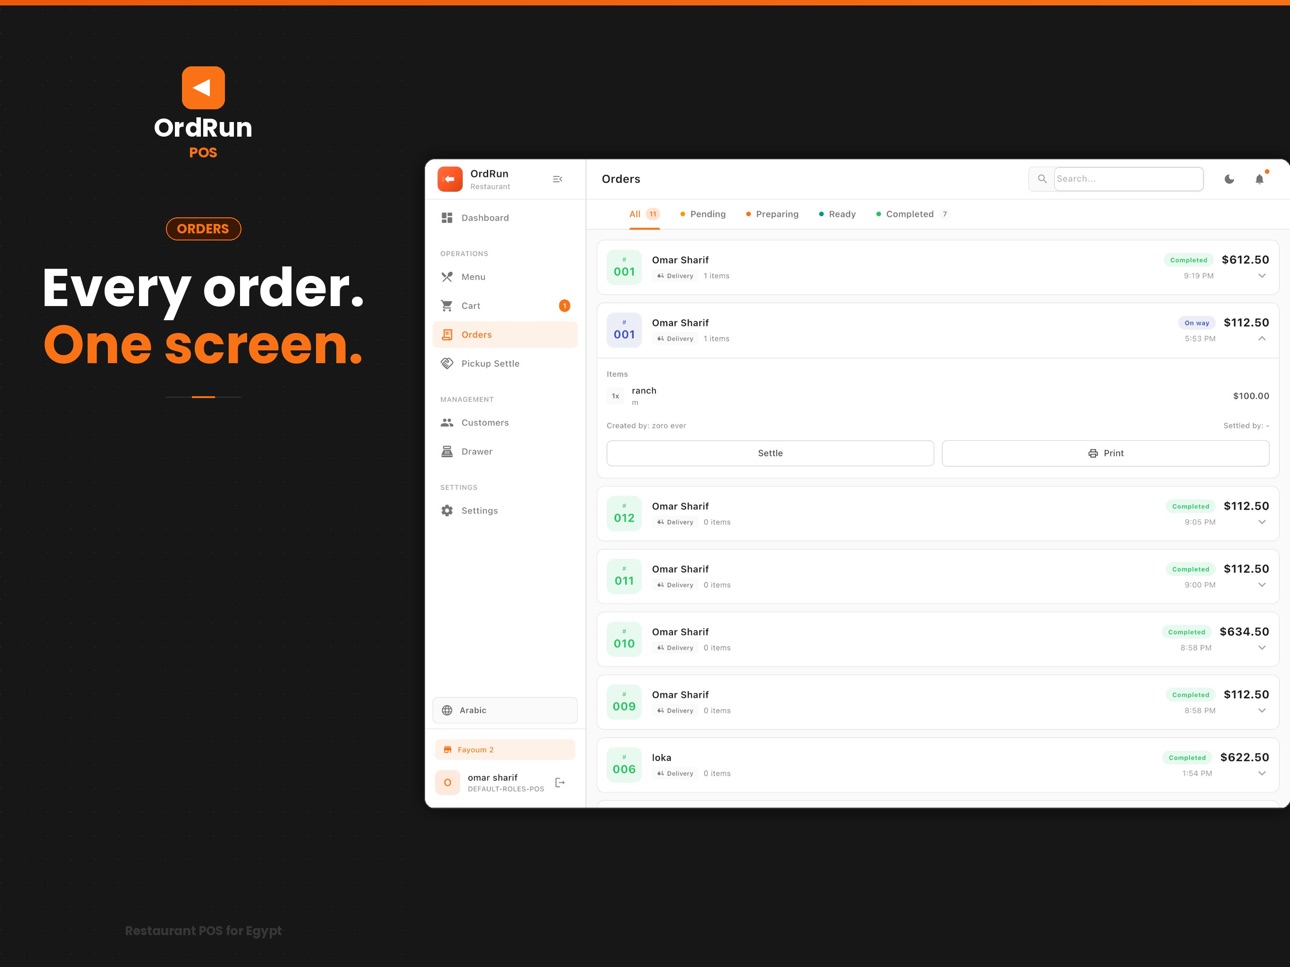Click the OrdRun logo in the sidebar header
This screenshot has width=1290, height=967.
pyautogui.click(x=450, y=179)
